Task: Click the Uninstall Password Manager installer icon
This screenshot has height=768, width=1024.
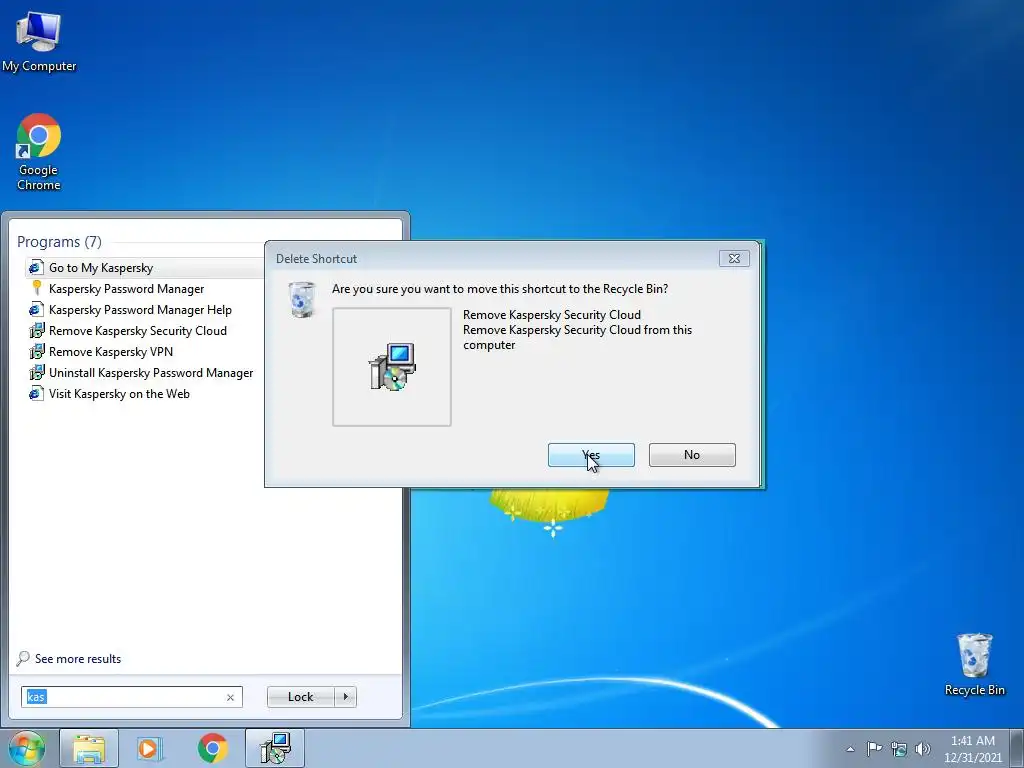Action: (x=37, y=373)
